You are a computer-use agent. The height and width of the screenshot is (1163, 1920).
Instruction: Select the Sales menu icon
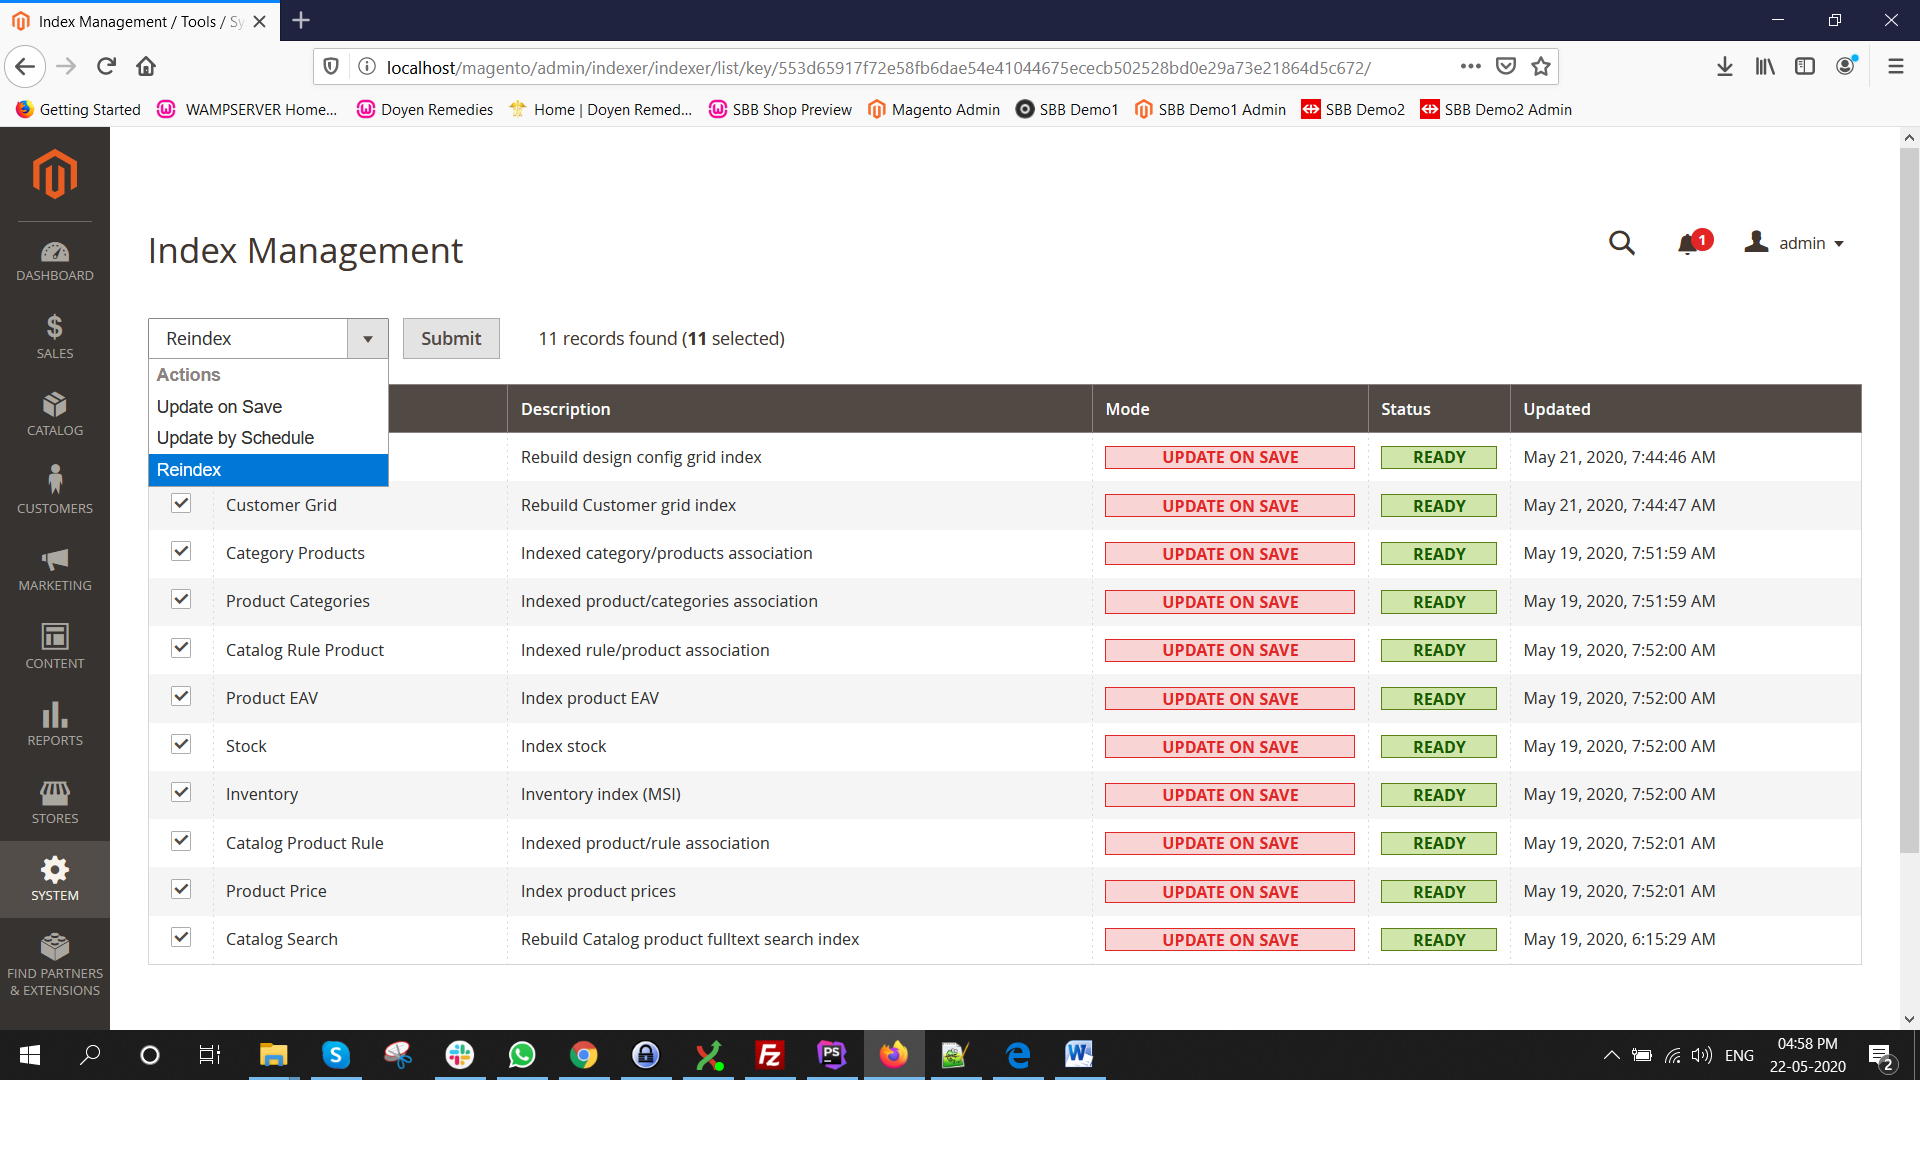pos(55,334)
